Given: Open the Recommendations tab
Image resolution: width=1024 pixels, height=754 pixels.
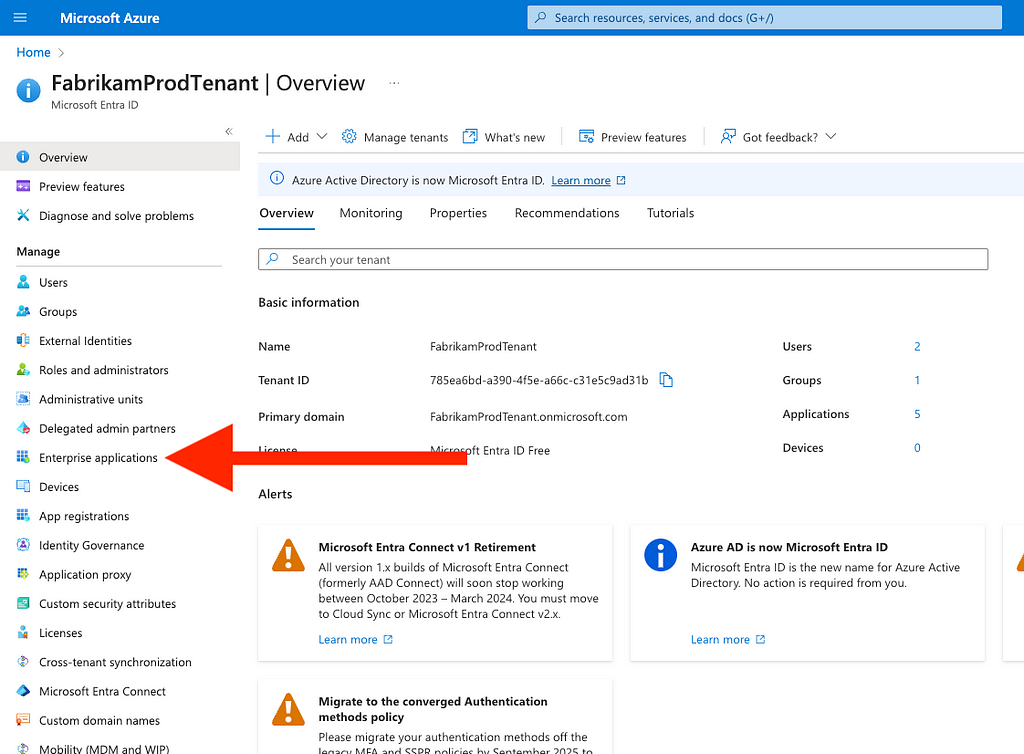Looking at the screenshot, I should 567,213.
